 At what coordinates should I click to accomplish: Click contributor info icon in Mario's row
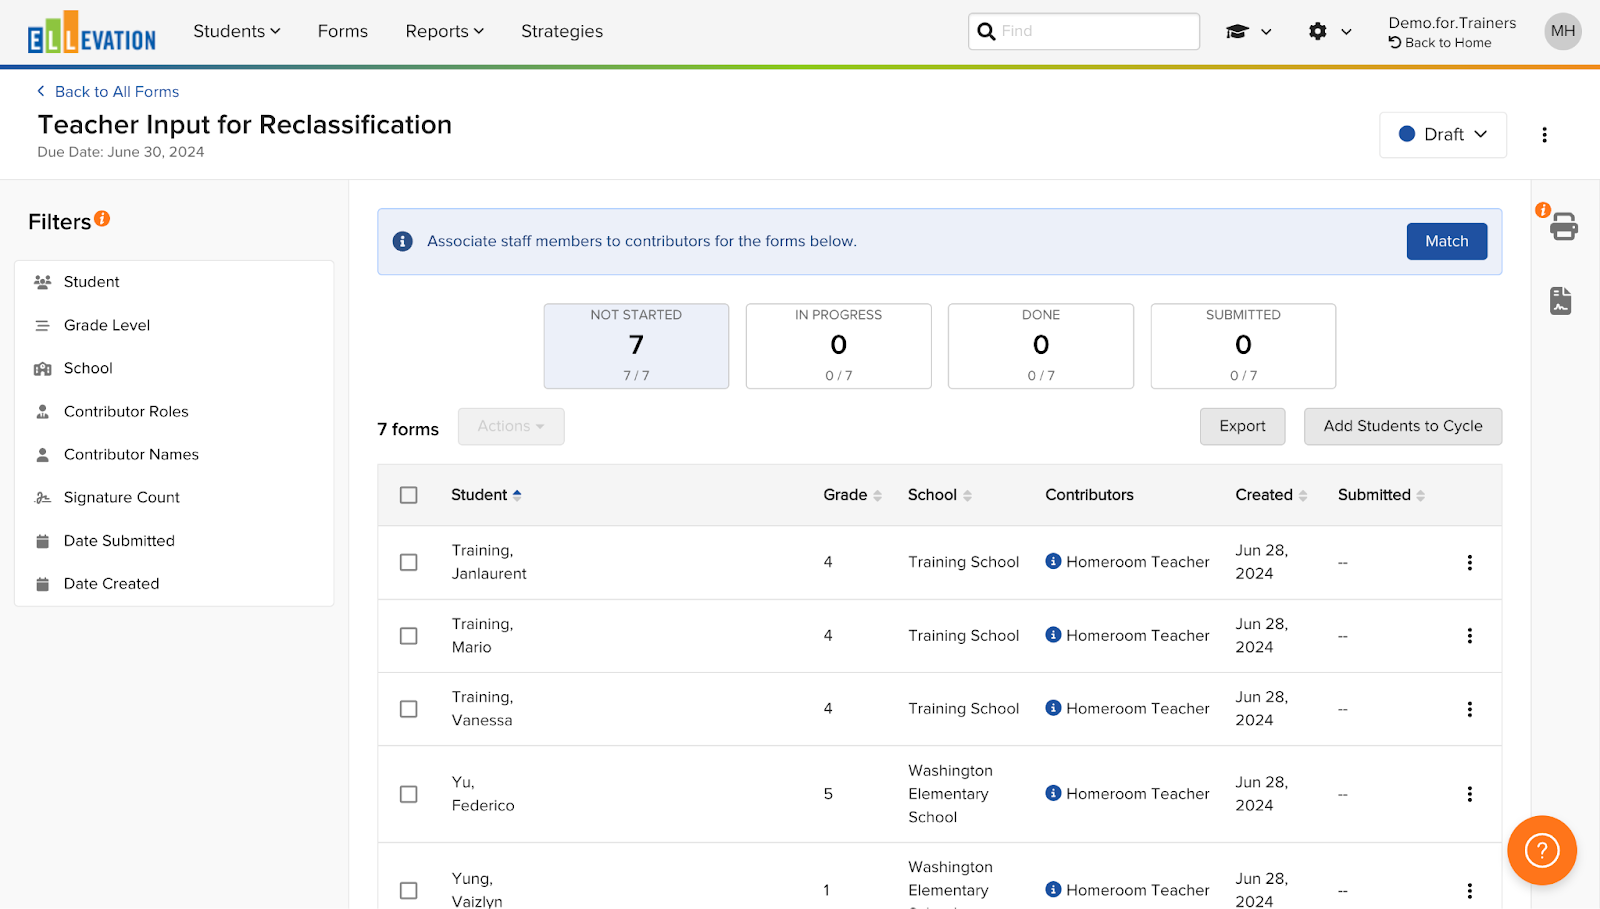point(1053,634)
